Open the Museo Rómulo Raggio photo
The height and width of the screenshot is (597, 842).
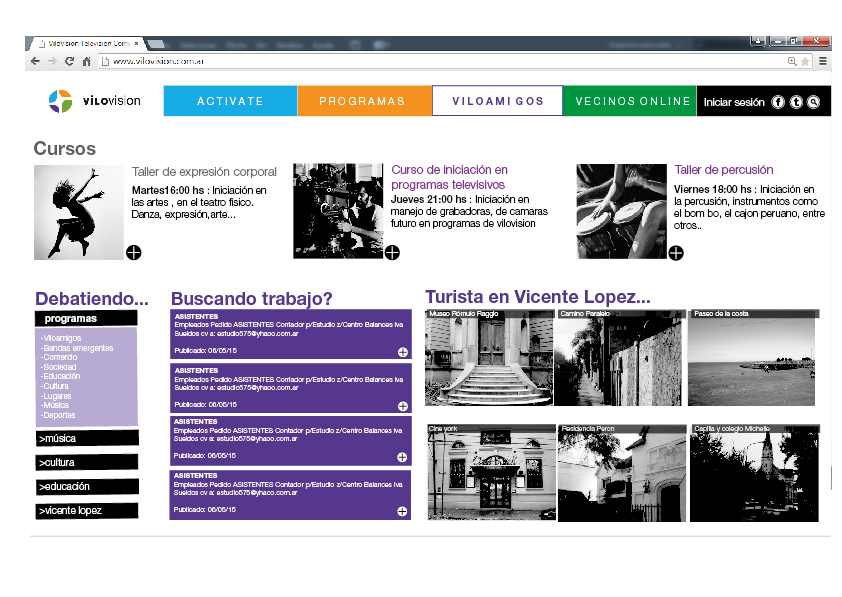(x=489, y=358)
